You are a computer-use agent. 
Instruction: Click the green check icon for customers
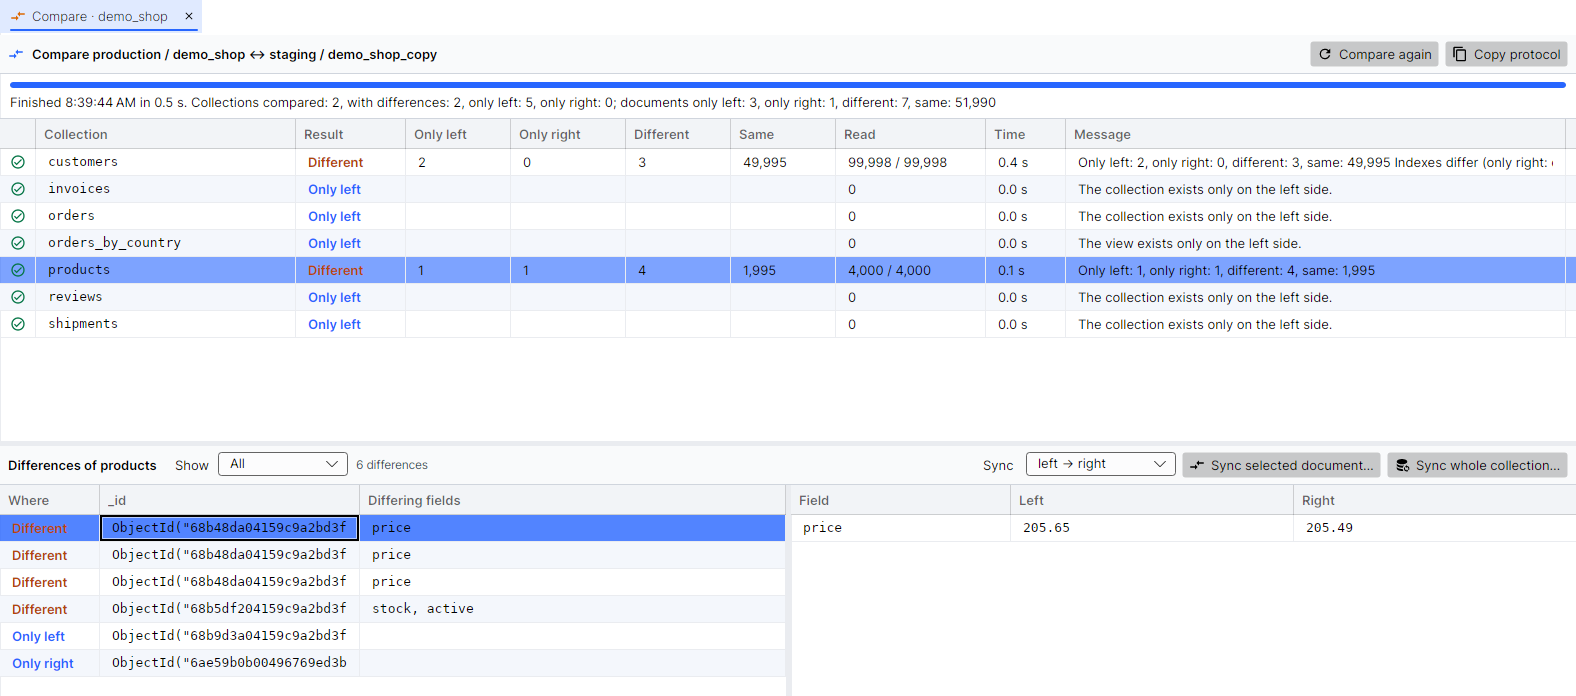[18, 162]
